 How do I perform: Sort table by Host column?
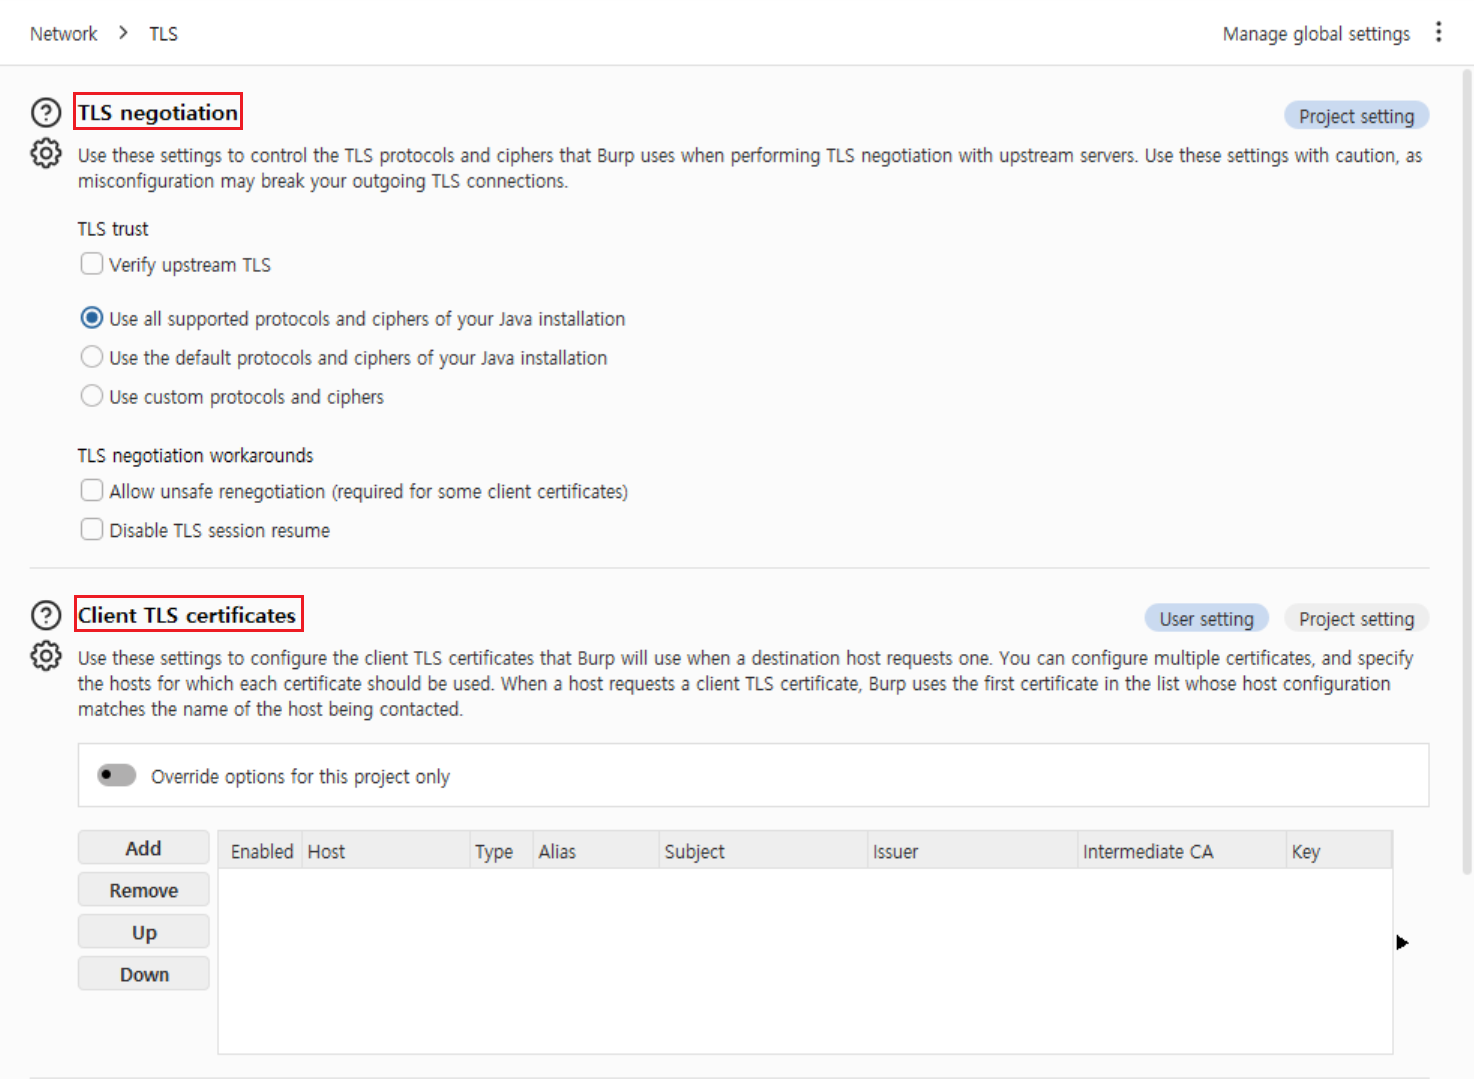click(386, 851)
